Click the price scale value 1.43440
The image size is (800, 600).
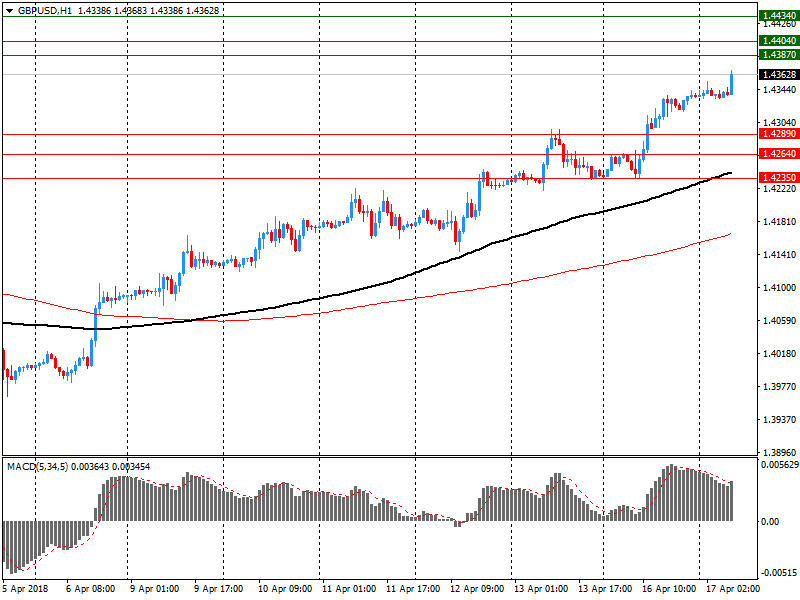[779, 90]
